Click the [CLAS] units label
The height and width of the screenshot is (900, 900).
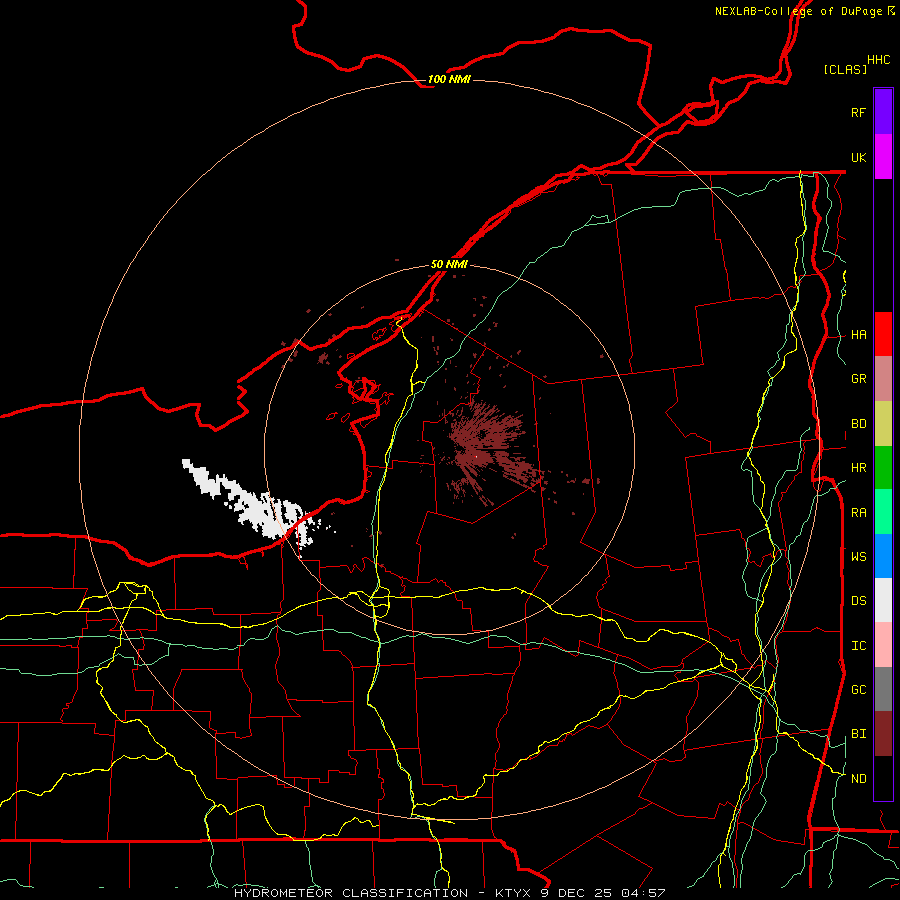845,69
